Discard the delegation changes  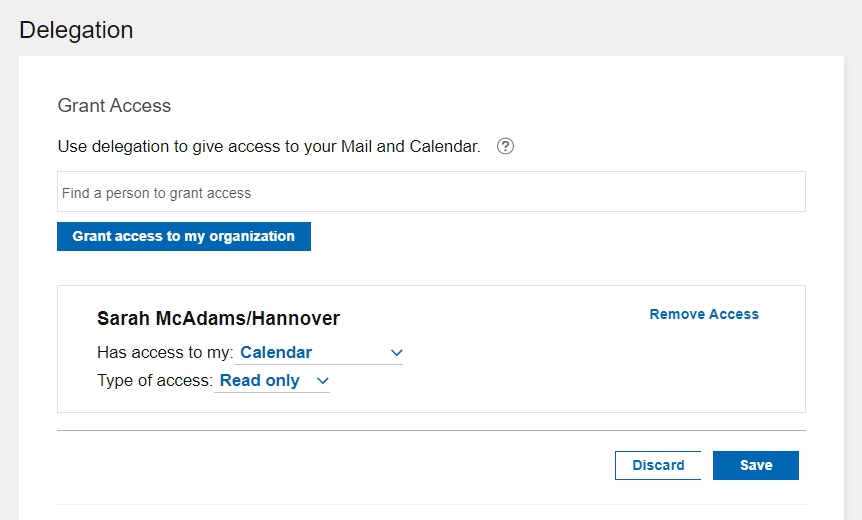coord(658,465)
